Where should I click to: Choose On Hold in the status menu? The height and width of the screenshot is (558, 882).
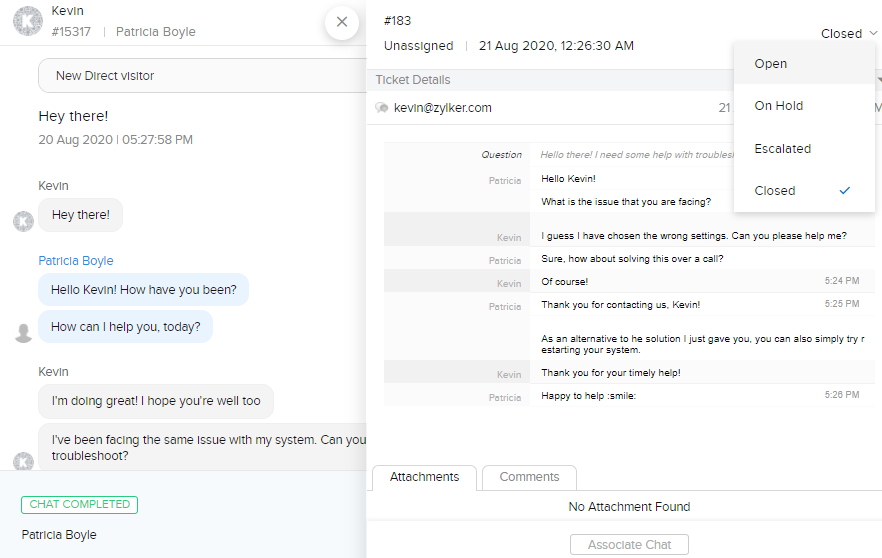tap(779, 106)
